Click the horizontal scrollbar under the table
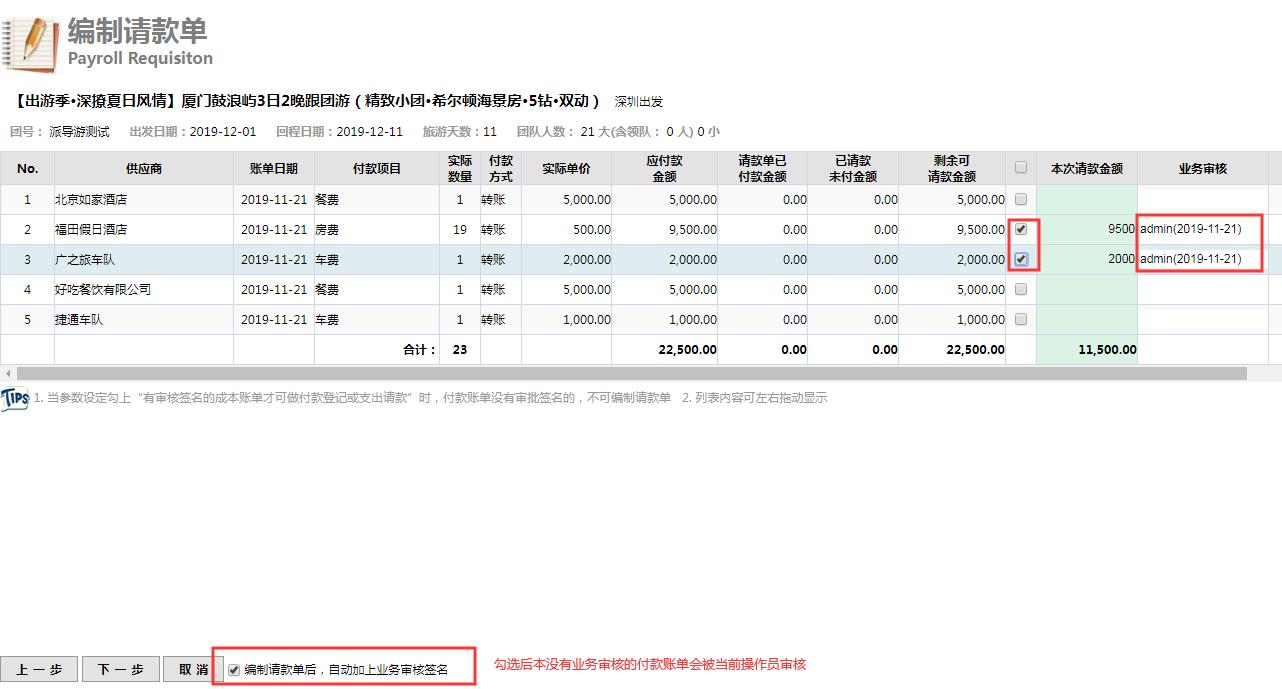This screenshot has width=1282, height=689. tap(632, 373)
